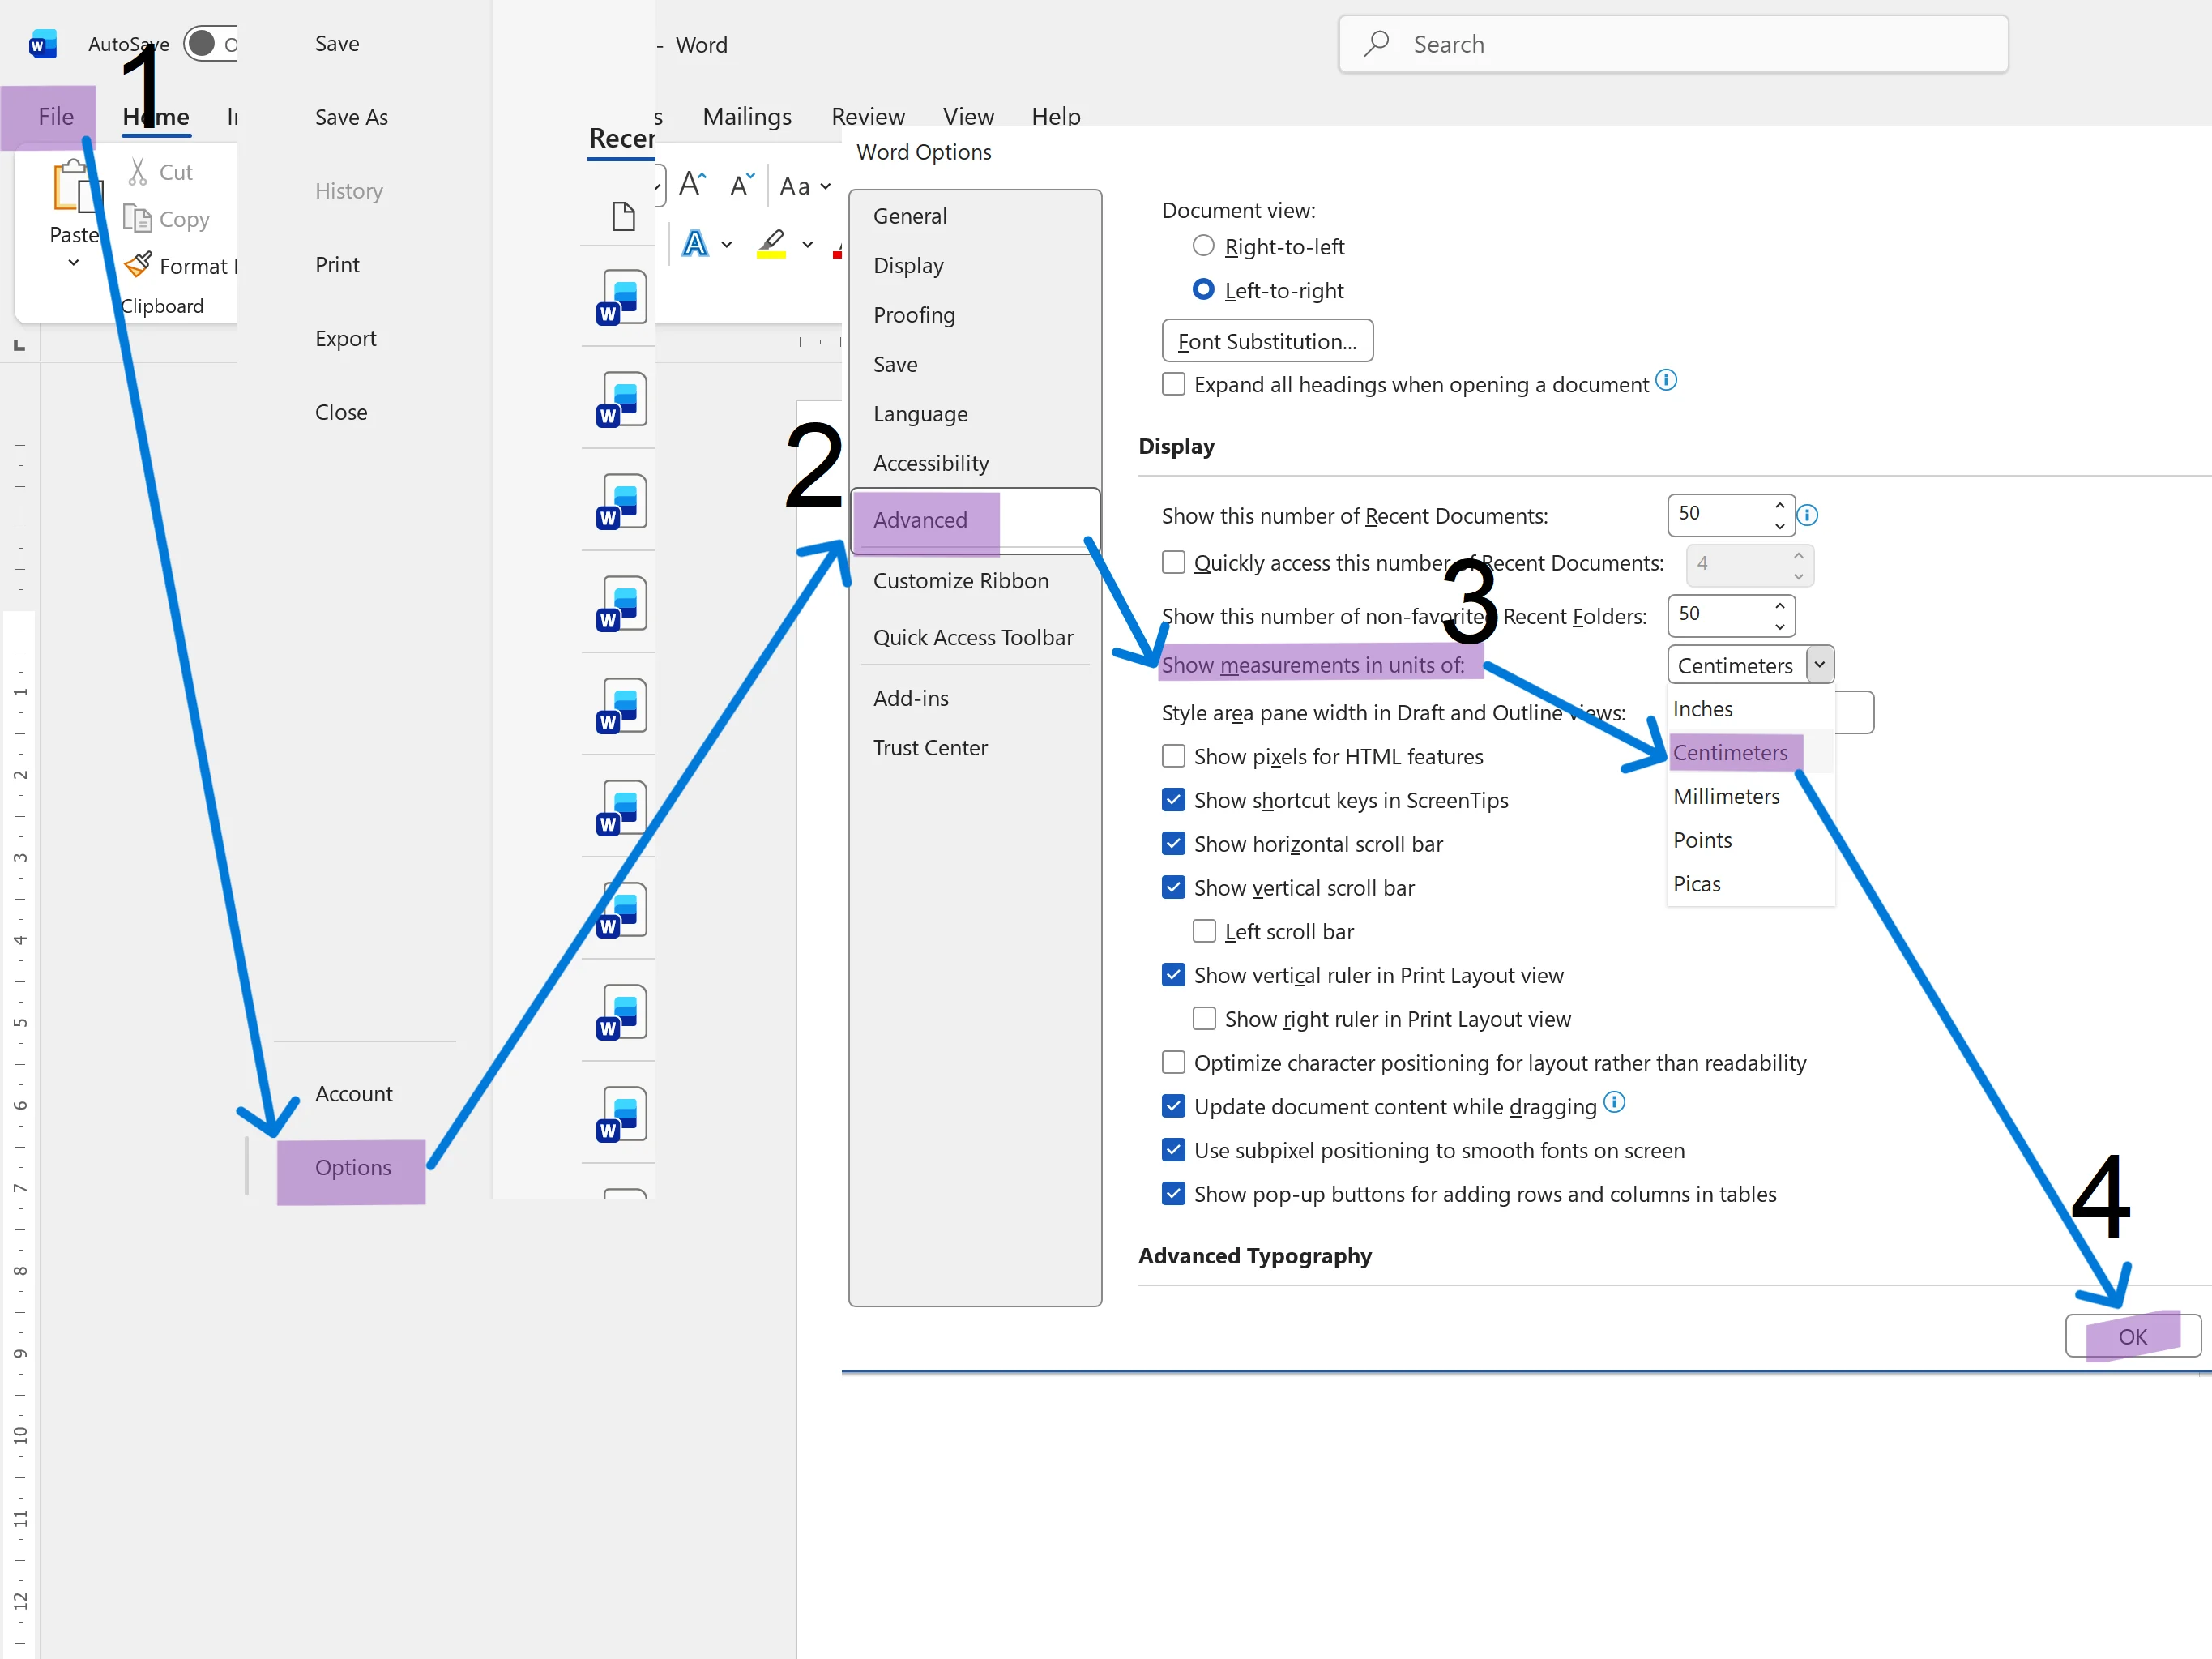Open the Help ribbon tab
The image size is (2212, 1659).
point(1056,117)
